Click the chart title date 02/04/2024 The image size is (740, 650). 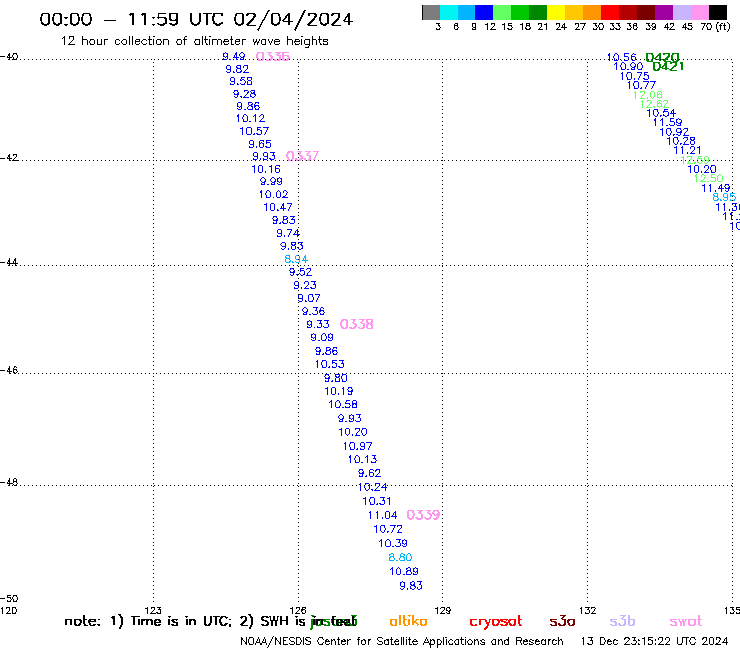click(293, 19)
